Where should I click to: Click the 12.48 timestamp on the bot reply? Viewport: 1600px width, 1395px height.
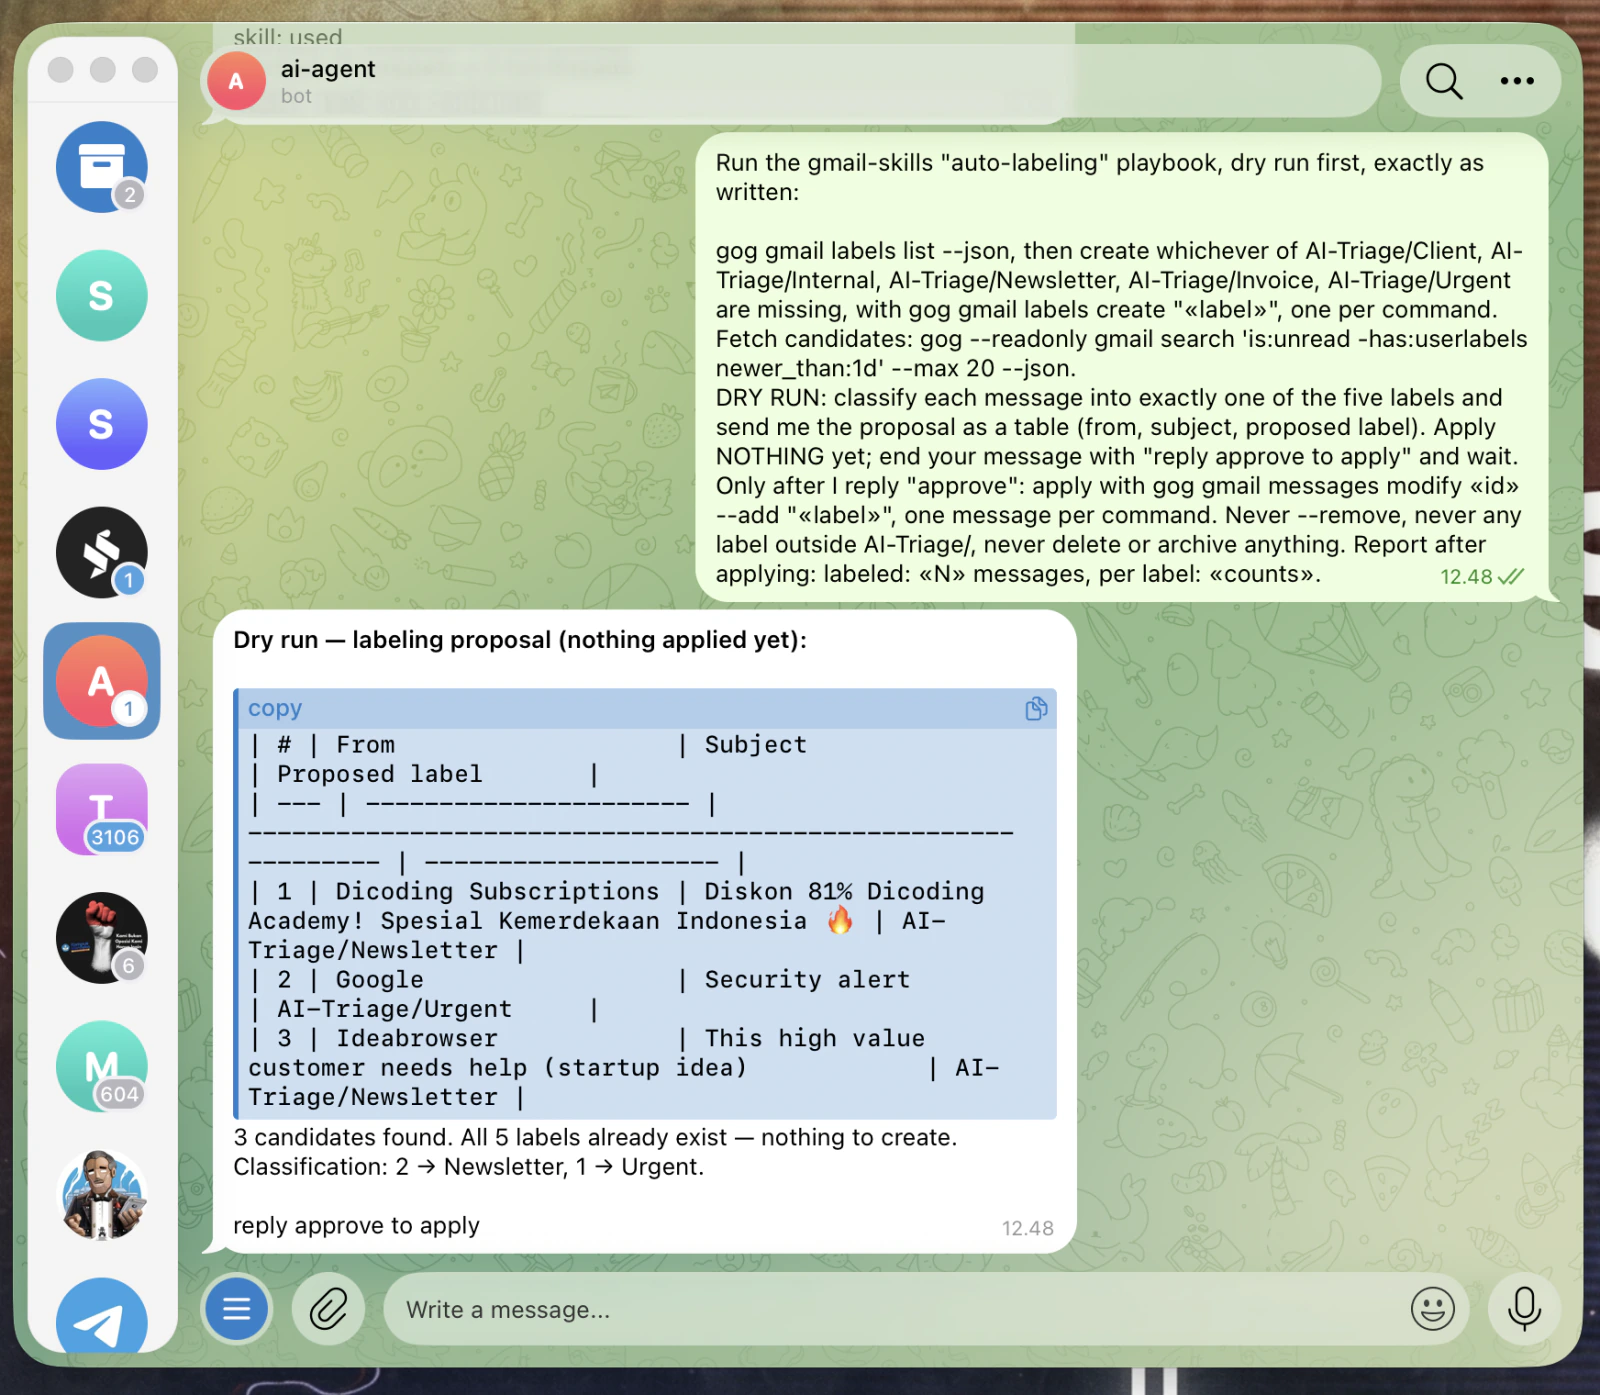click(1028, 1228)
